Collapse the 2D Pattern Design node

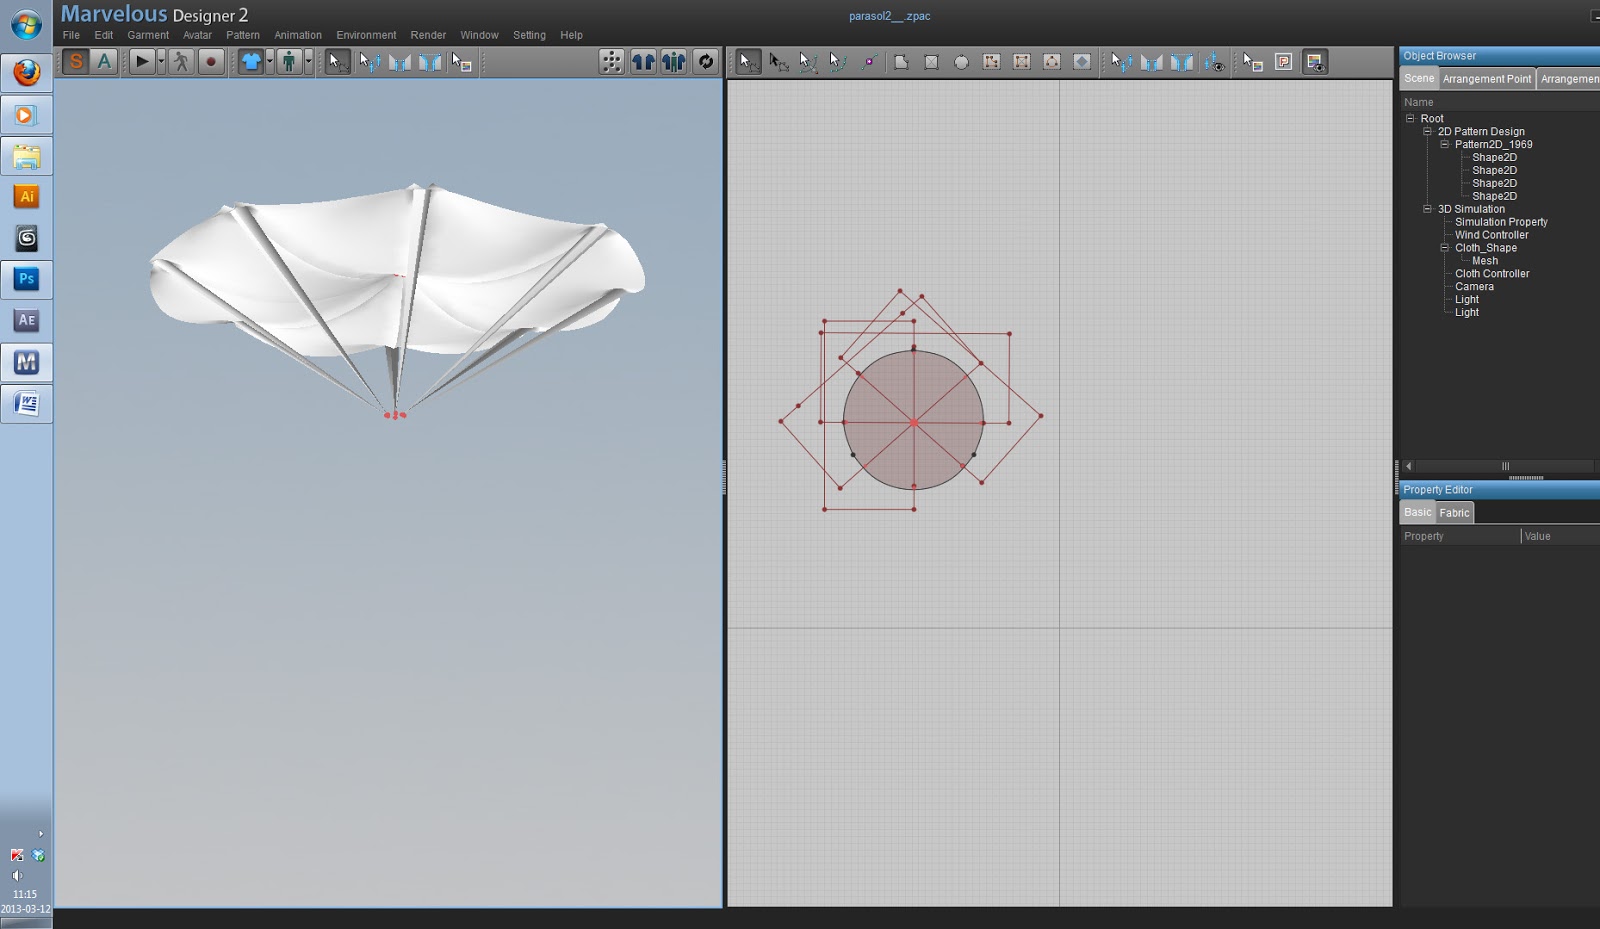coord(1427,131)
